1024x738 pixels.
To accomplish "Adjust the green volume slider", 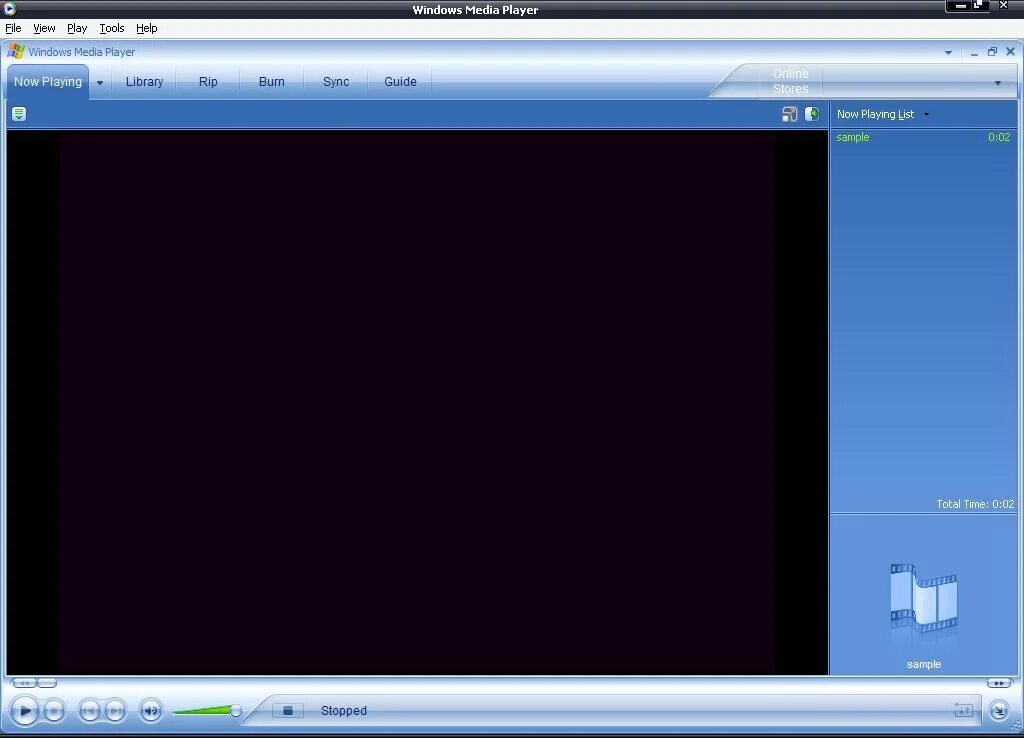I will pyautogui.click(x=206, y=710).
